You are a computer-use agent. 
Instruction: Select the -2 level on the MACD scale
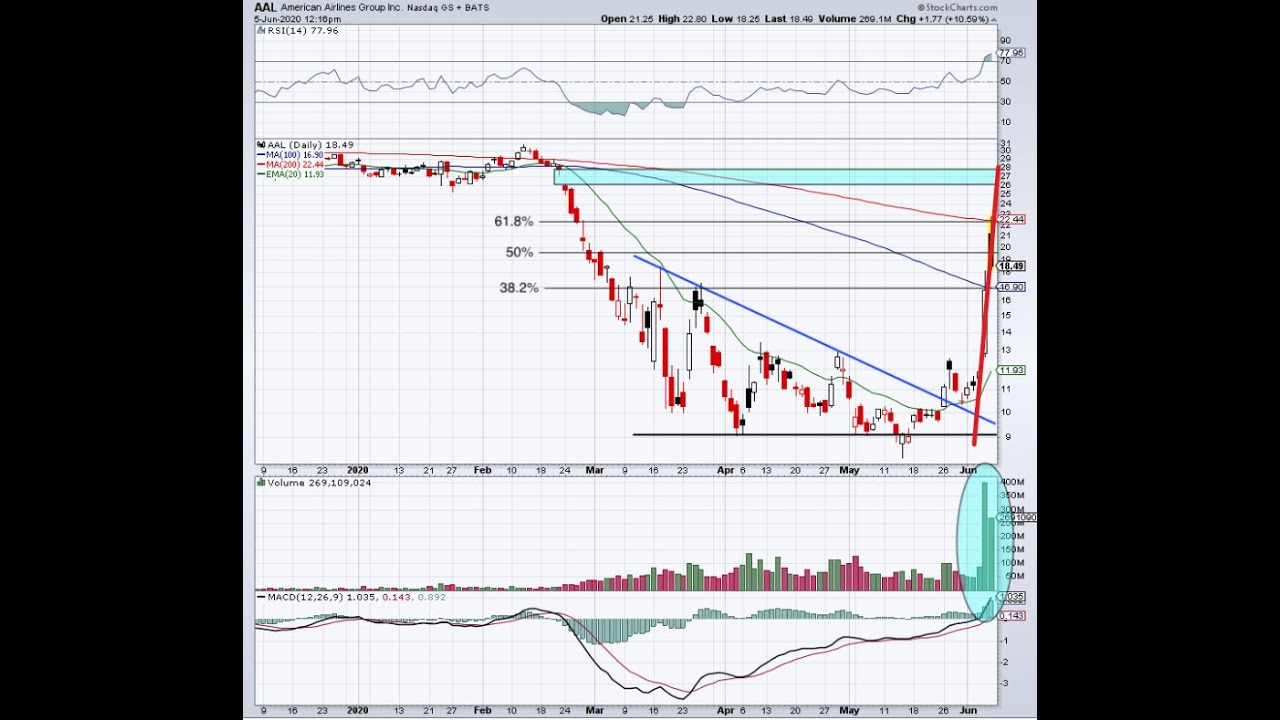(x=1004, y=662)
